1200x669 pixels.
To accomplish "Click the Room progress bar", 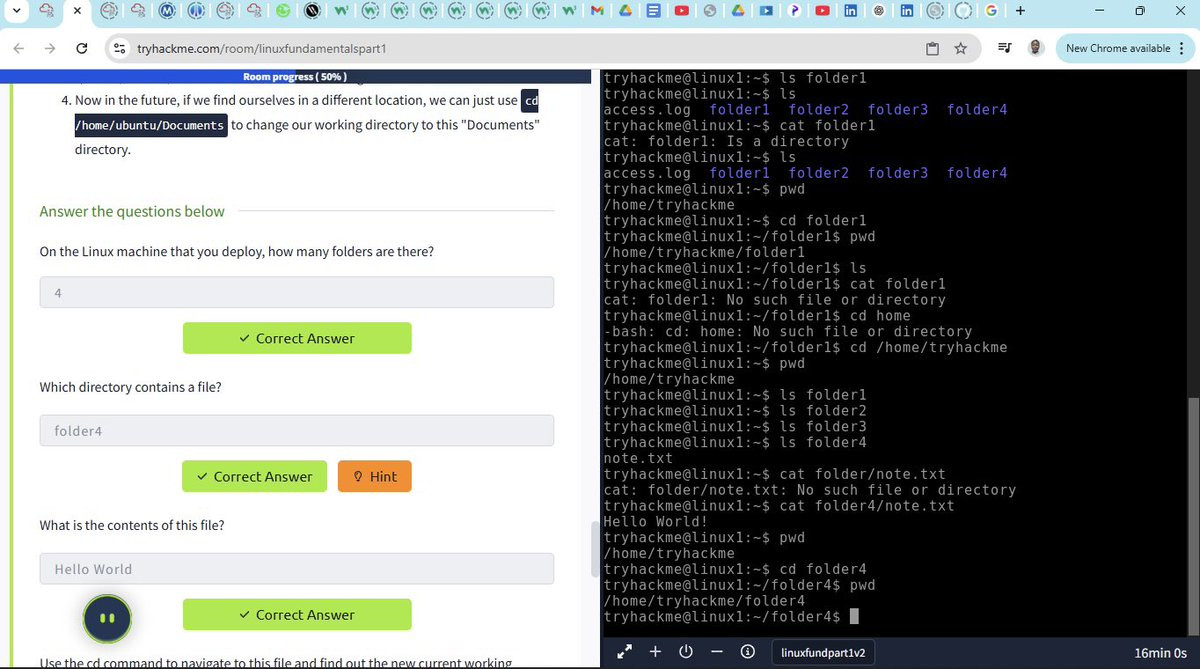I will 295,77.
